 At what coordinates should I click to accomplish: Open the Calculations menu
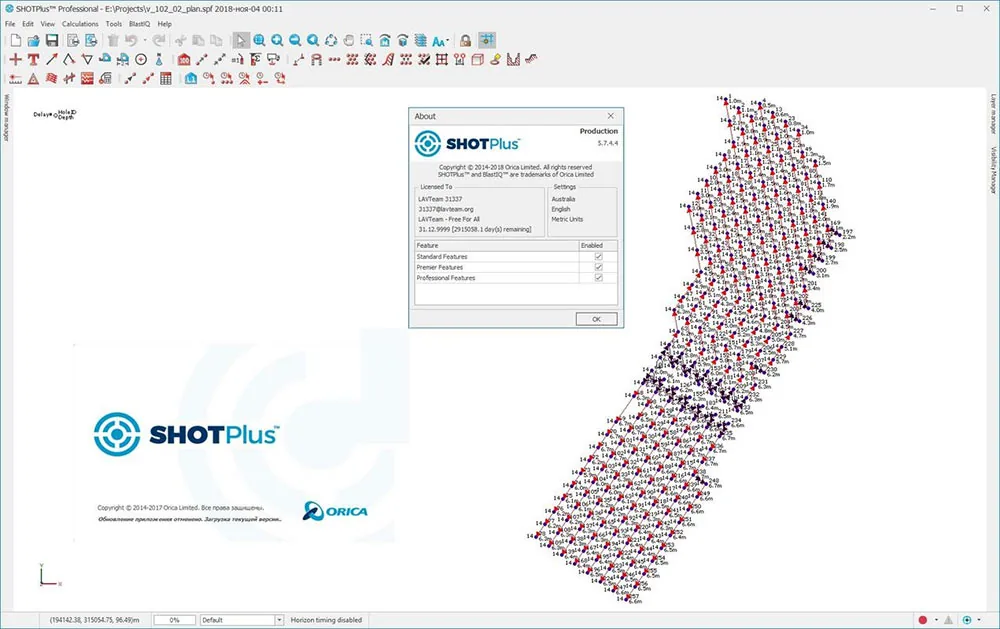80,24
